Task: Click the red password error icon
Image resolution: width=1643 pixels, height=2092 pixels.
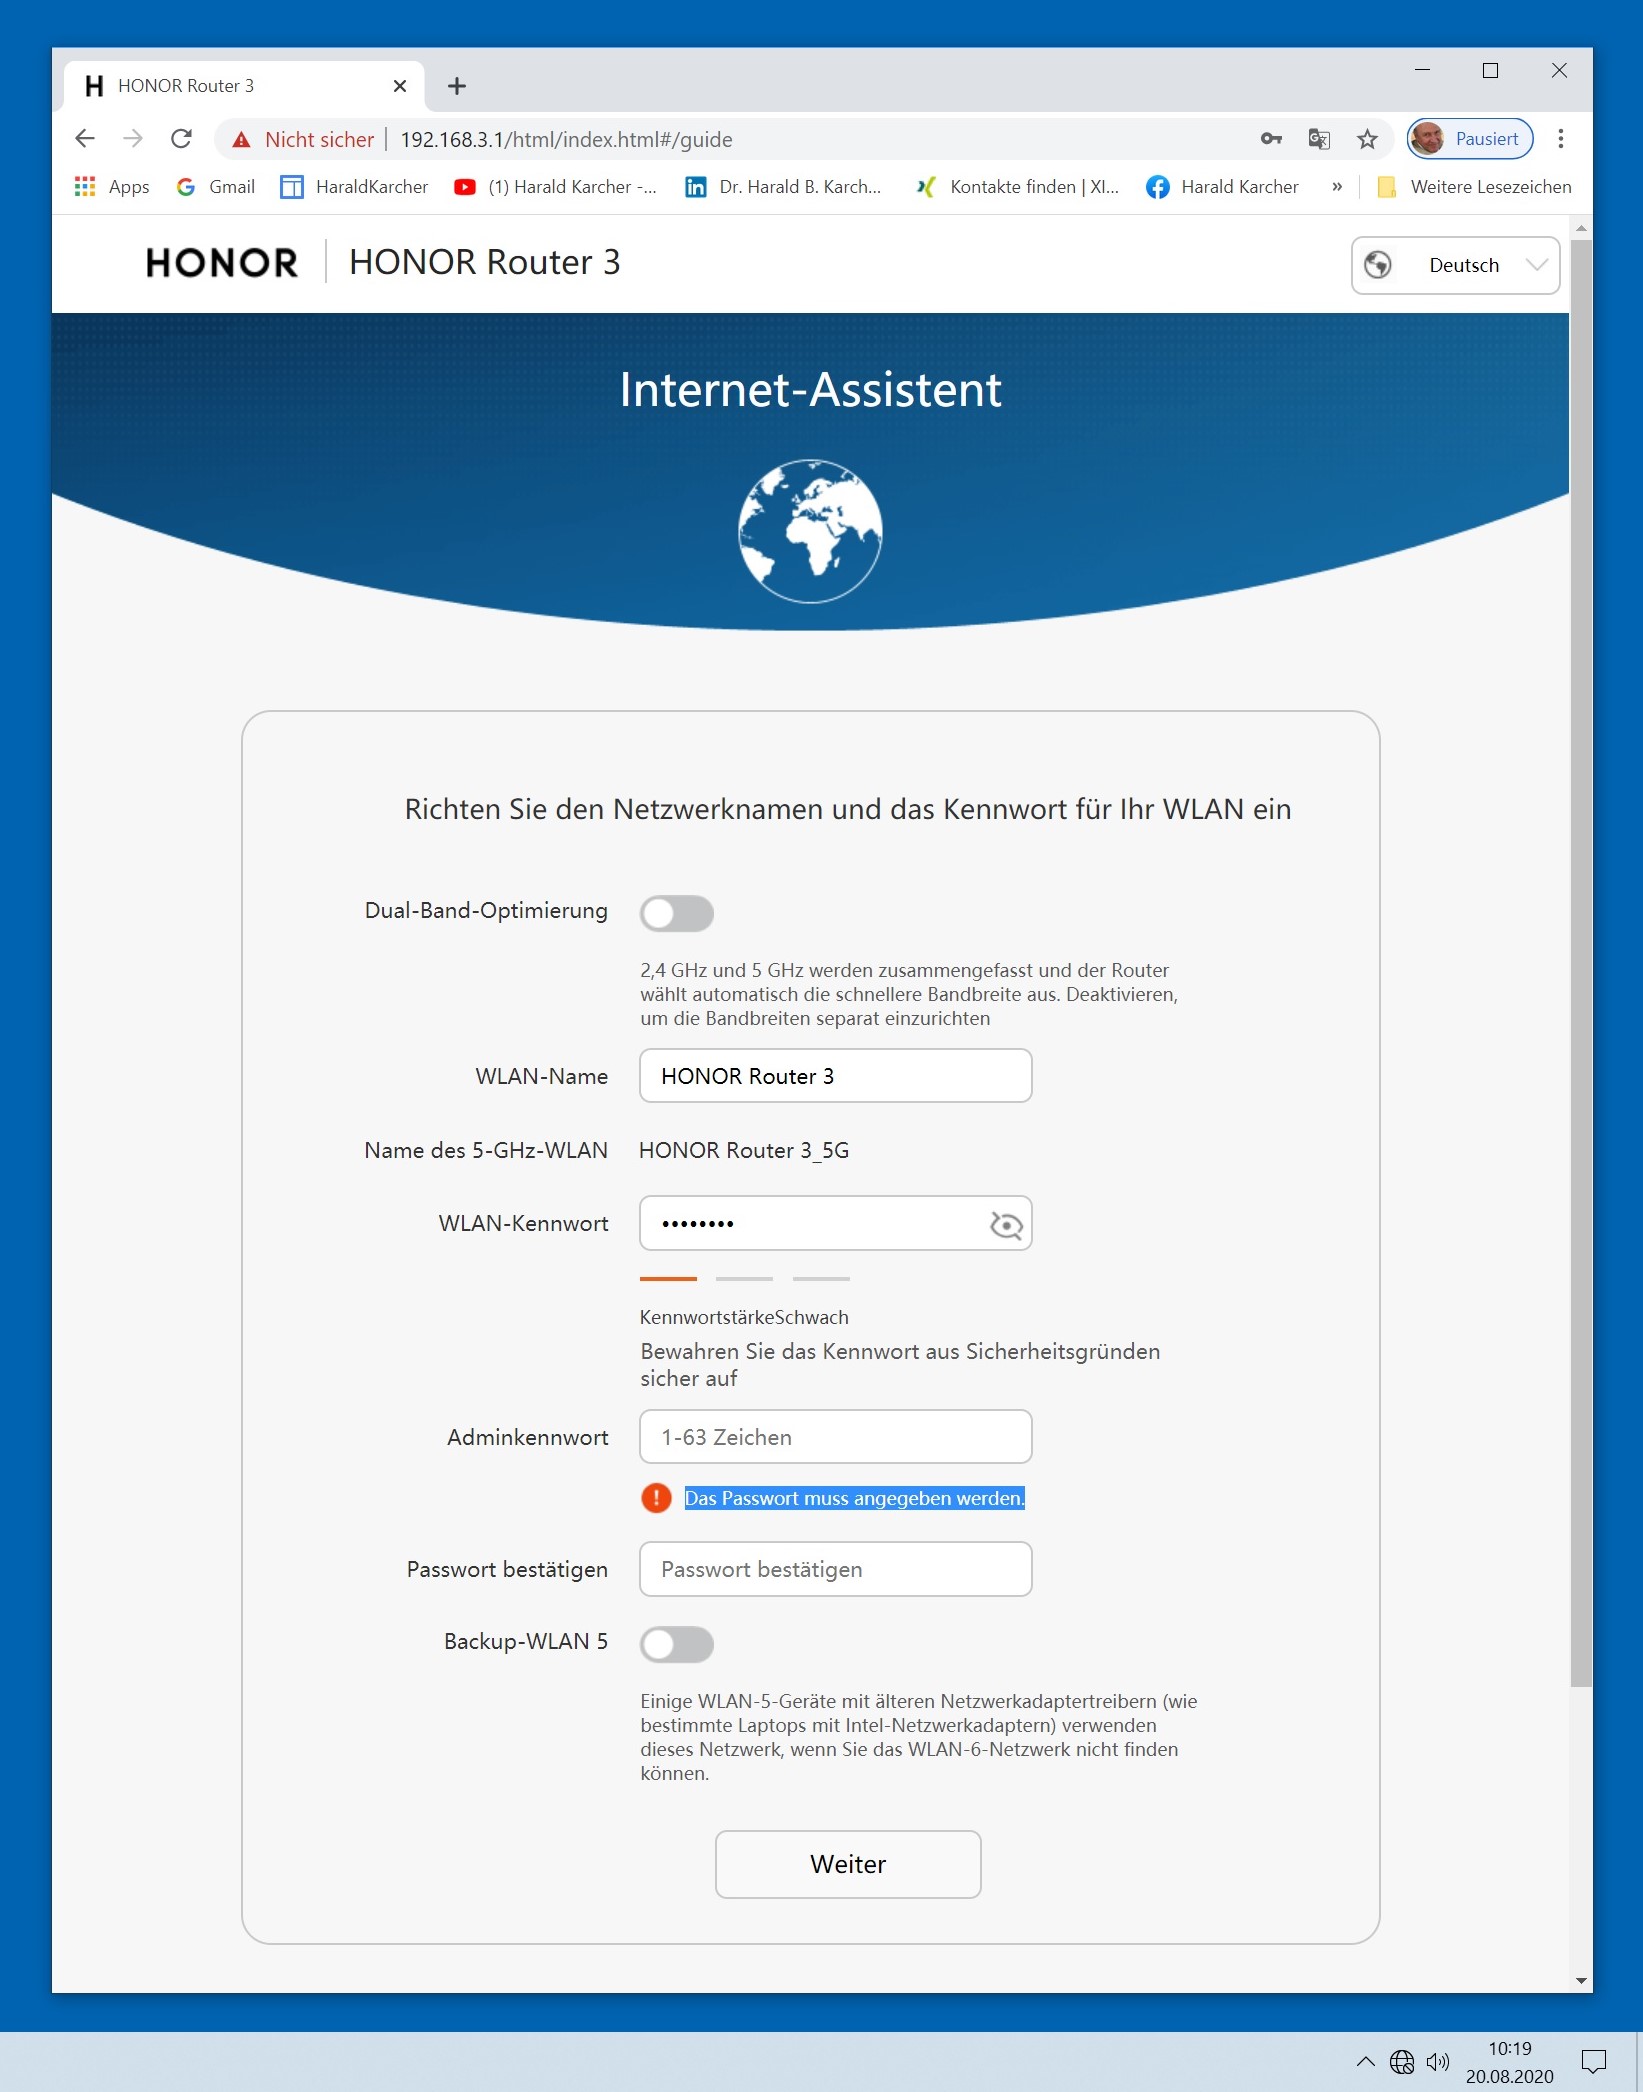Action: [x=656, y=1498]
